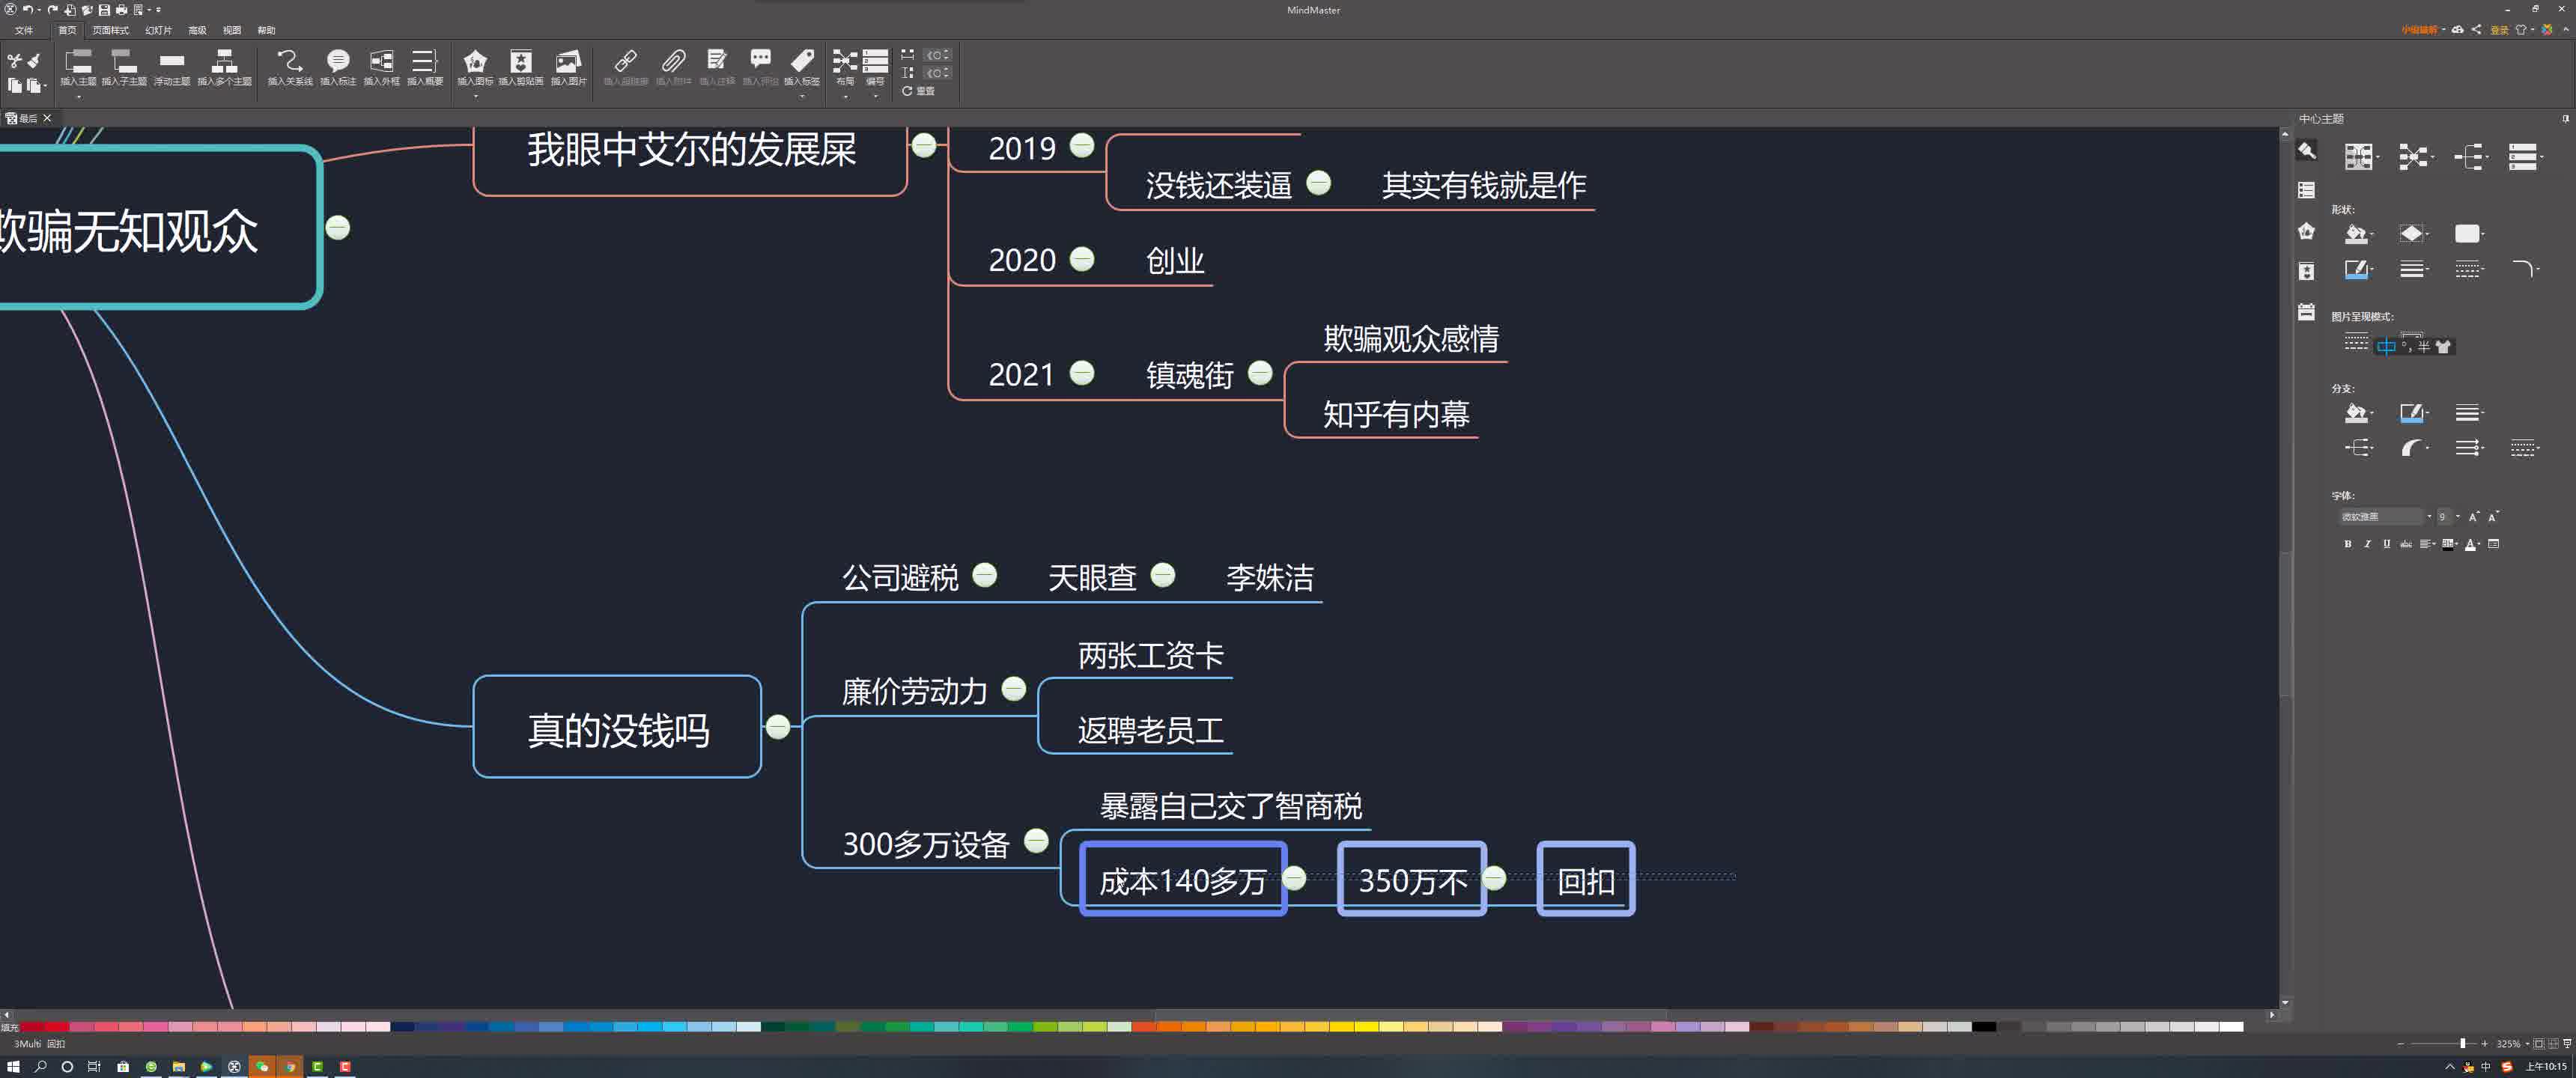
Task: Switch to the 高级 tab
Action: point(197,30)
